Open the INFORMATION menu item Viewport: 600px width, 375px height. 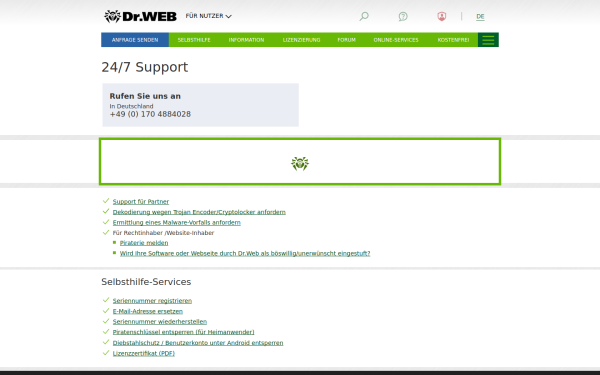tap(246, 40)
